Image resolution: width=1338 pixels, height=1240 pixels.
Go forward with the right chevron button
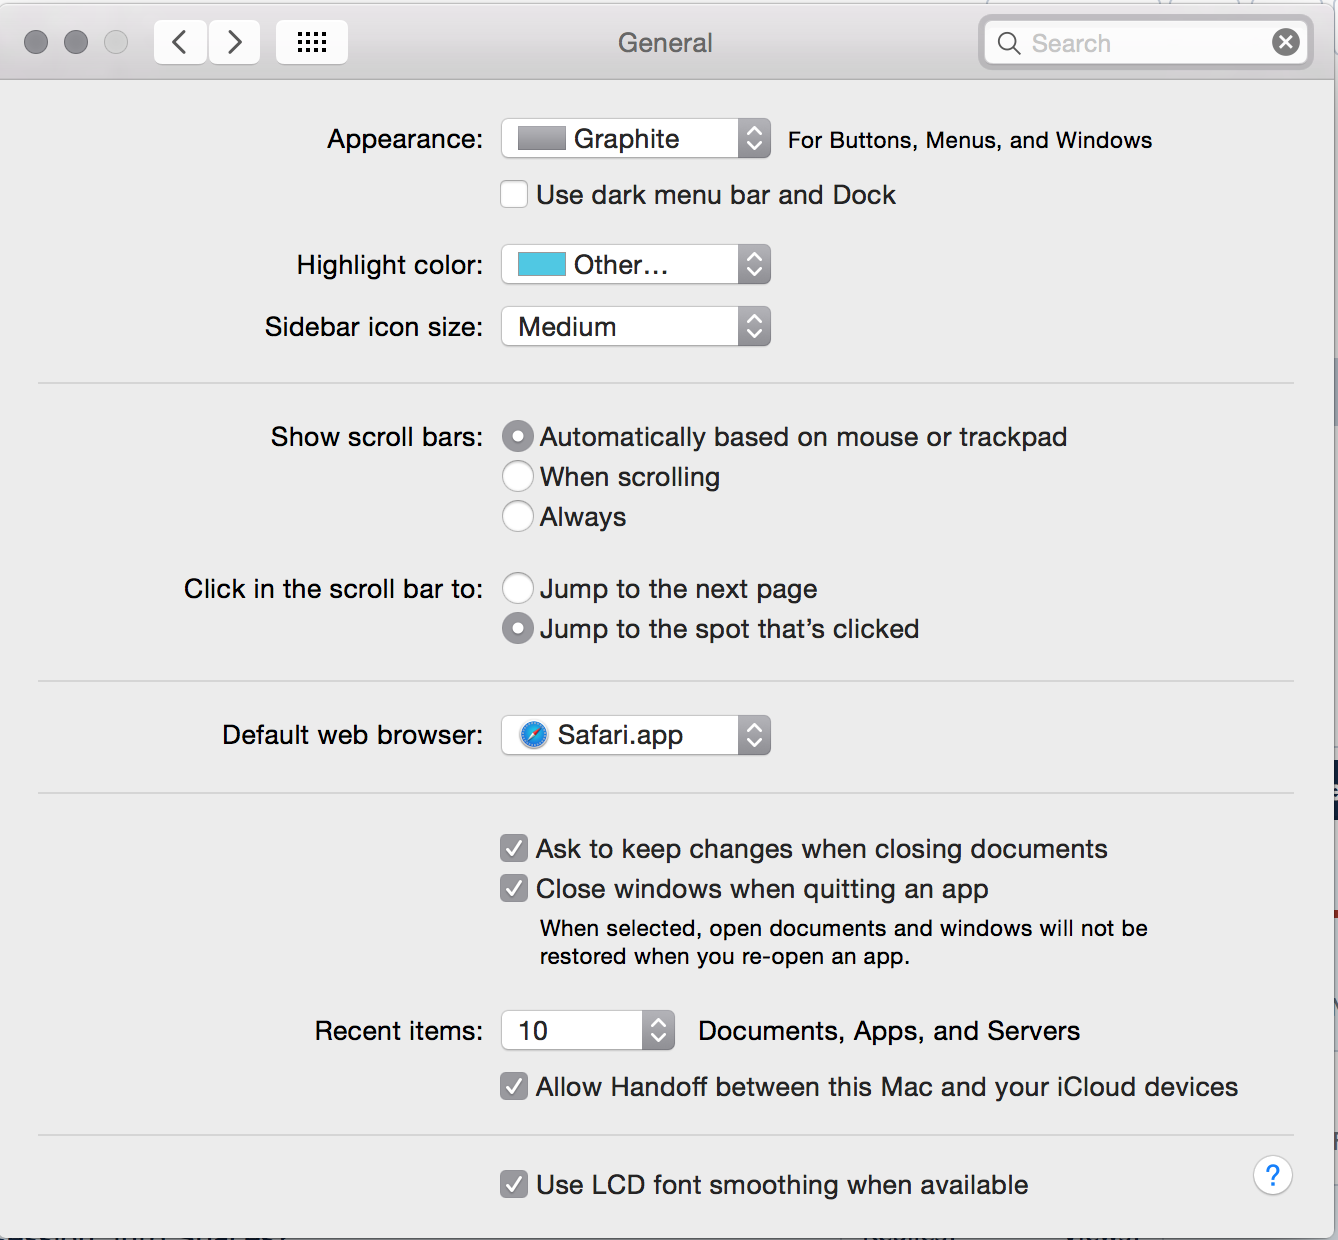(x=234, y=42)
